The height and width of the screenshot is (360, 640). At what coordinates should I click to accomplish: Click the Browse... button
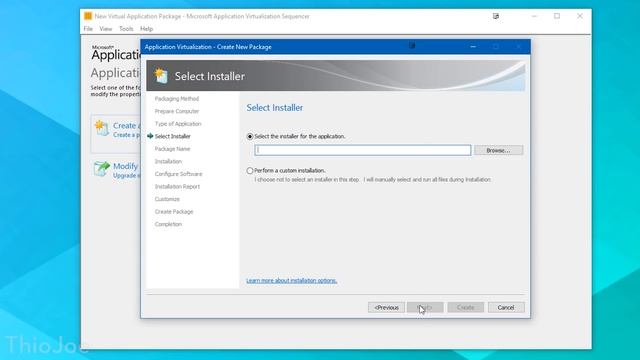coord(498,150)
